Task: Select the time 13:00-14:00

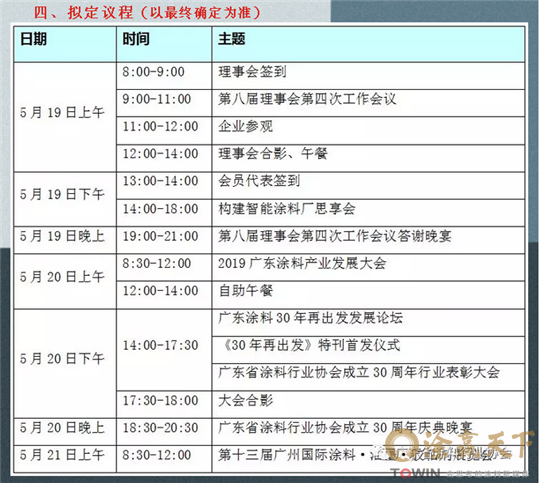Action: [160, 181]
